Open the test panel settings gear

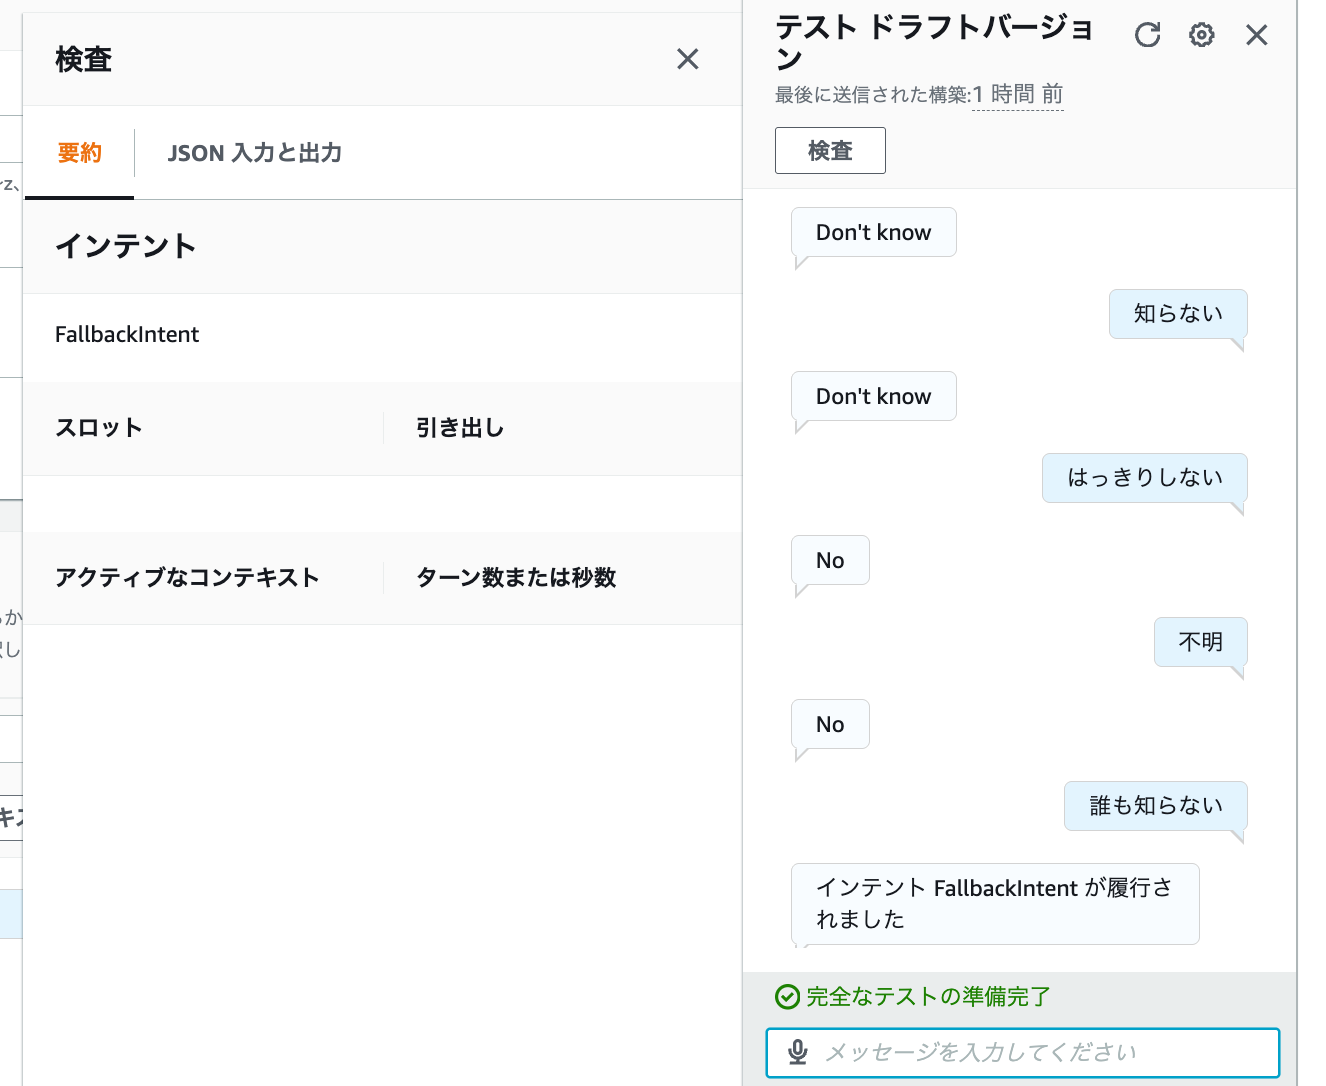1201,35
